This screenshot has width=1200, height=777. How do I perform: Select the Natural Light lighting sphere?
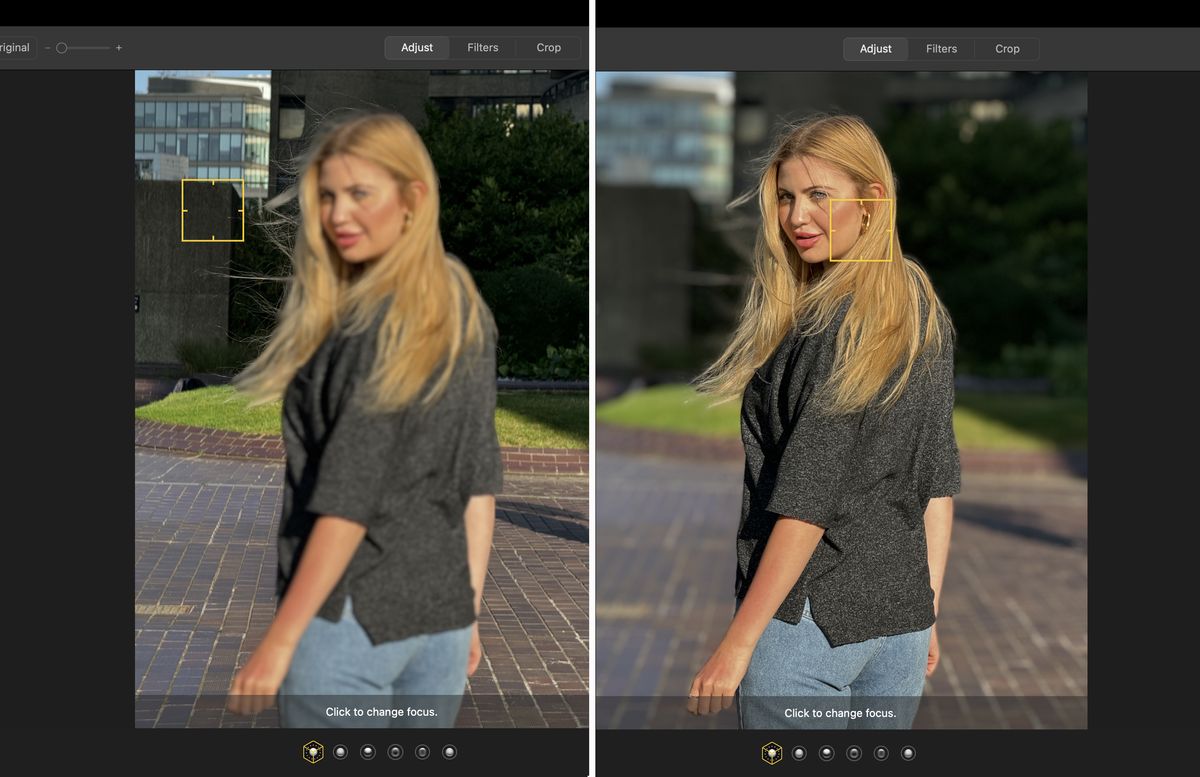coord(340,751)
